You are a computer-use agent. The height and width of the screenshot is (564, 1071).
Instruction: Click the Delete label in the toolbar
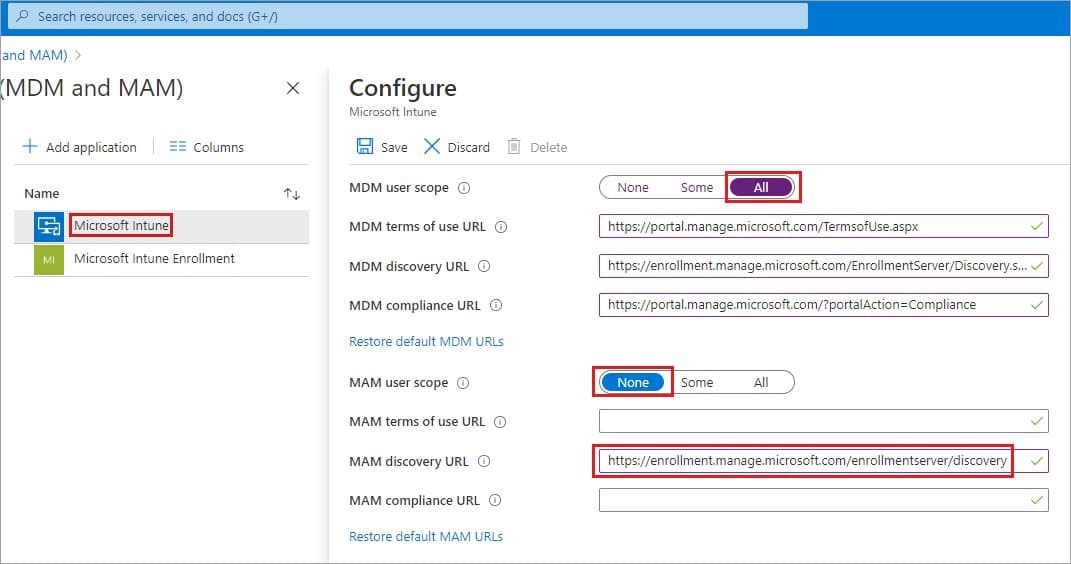pos(548,147)
